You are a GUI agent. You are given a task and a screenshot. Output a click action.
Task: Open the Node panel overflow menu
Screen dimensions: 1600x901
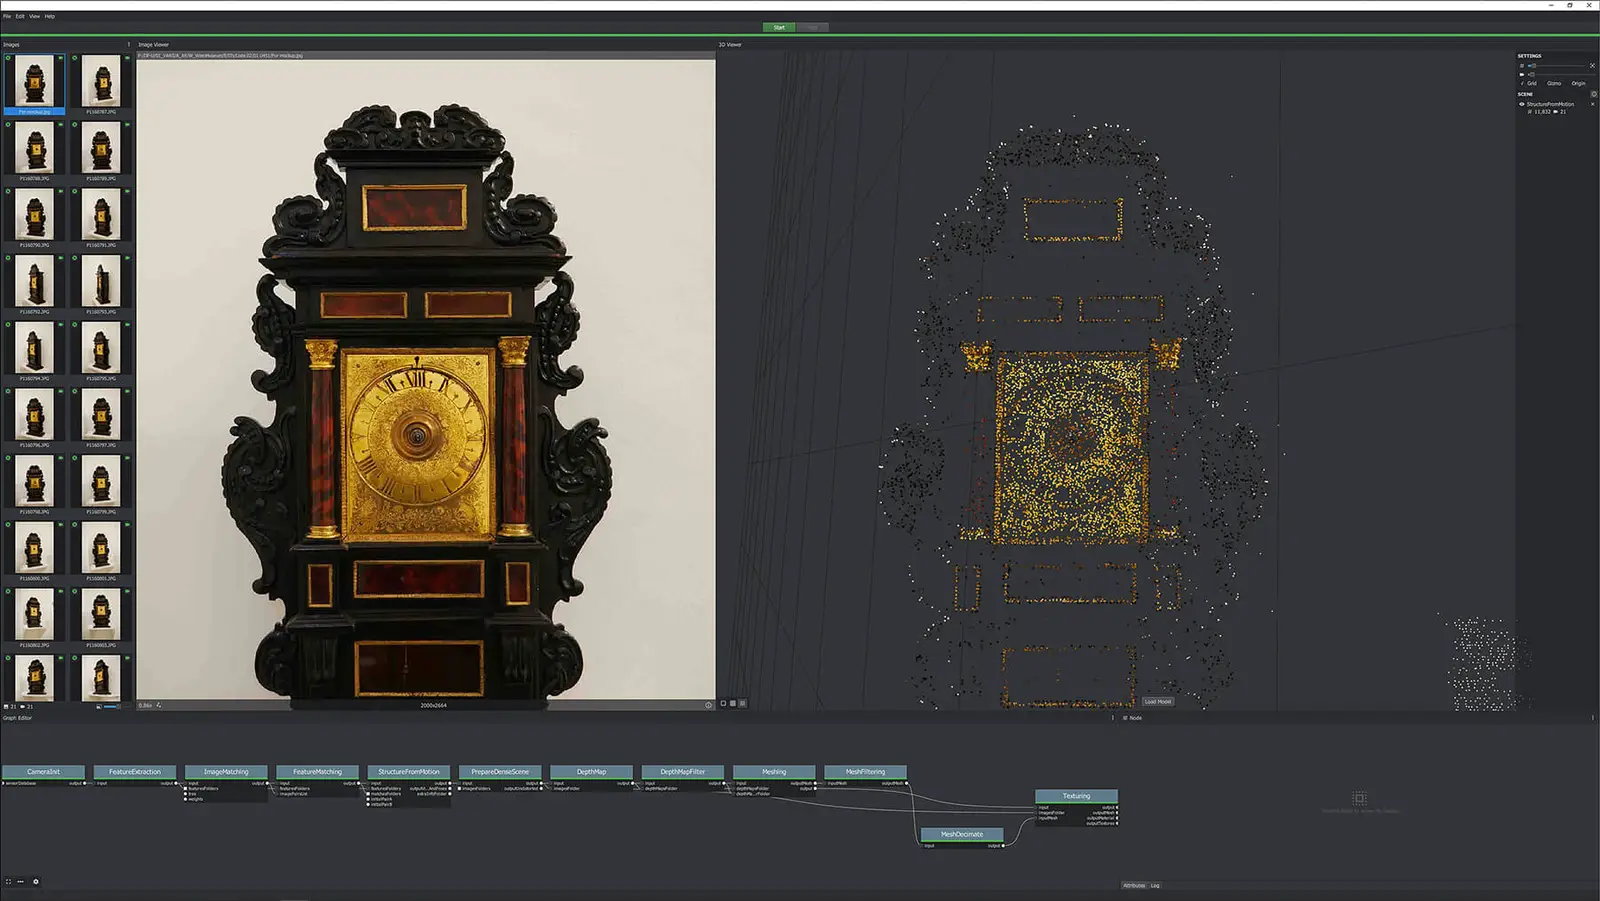(x=1593, y=717)
